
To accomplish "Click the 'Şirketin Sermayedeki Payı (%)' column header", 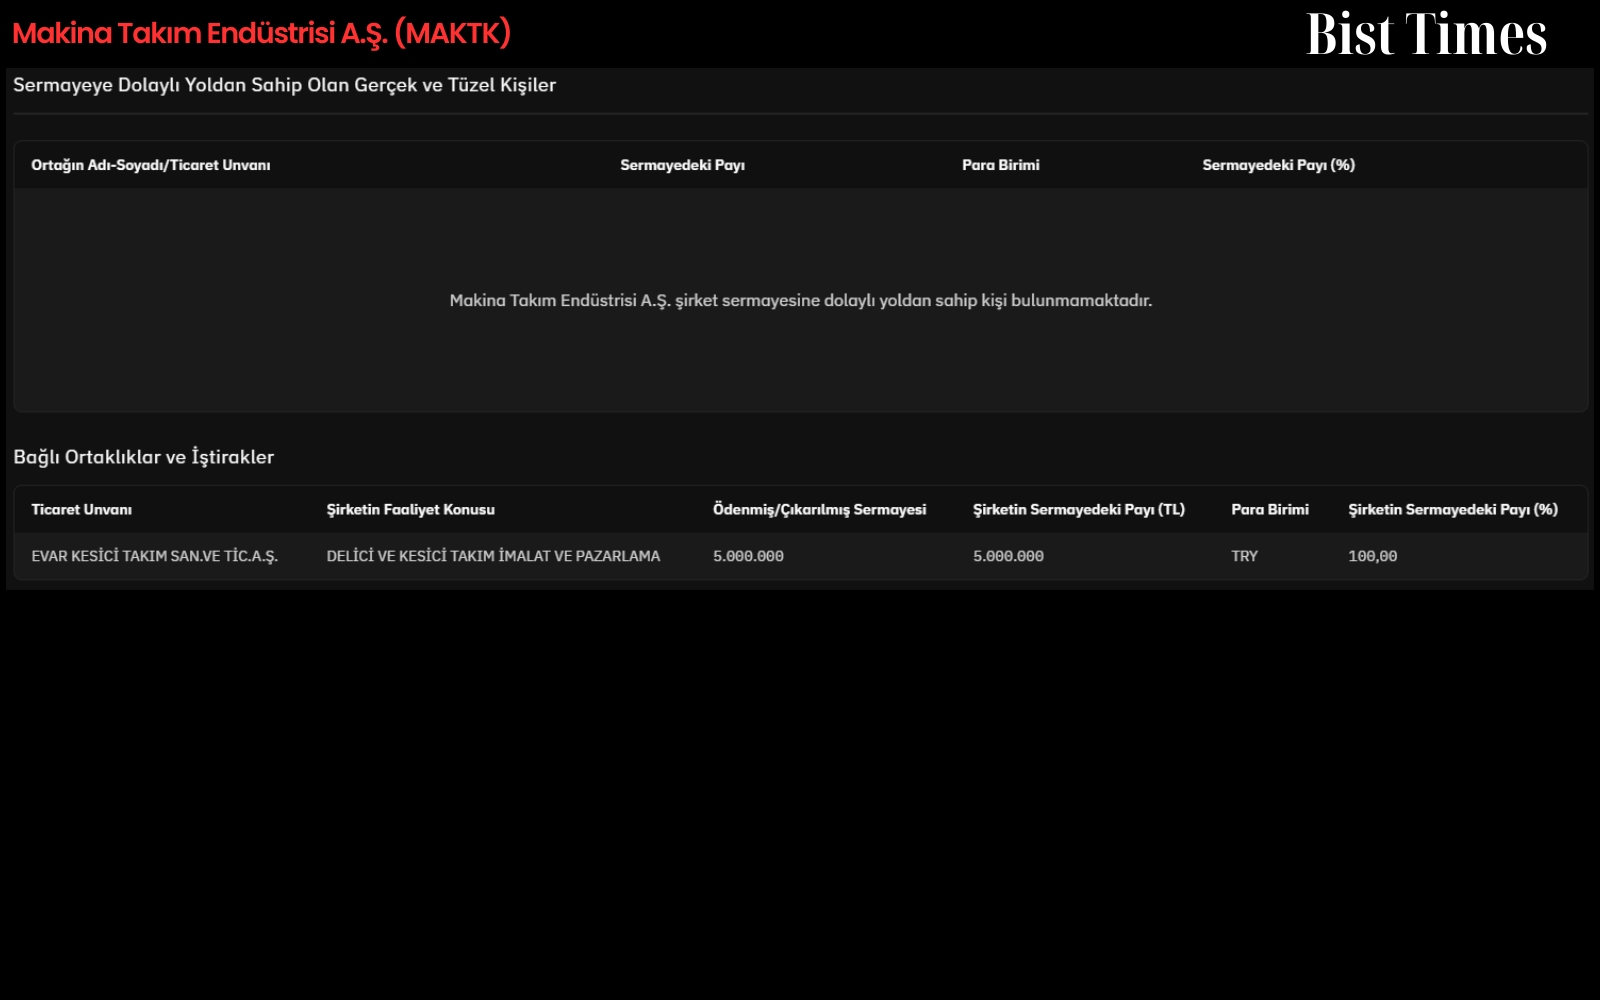I will click(x=1453, y=510).
